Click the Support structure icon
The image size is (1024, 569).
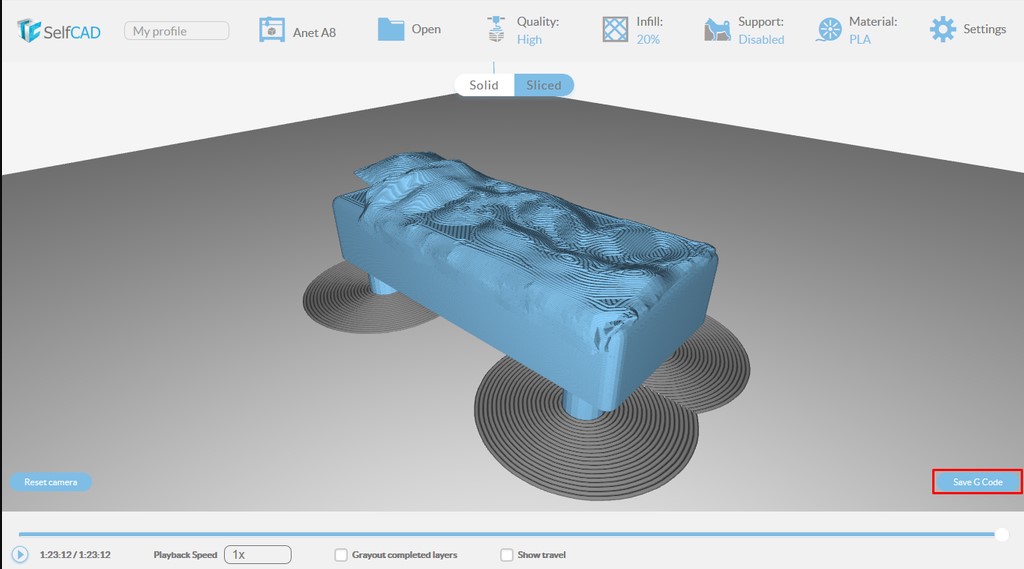717,29
